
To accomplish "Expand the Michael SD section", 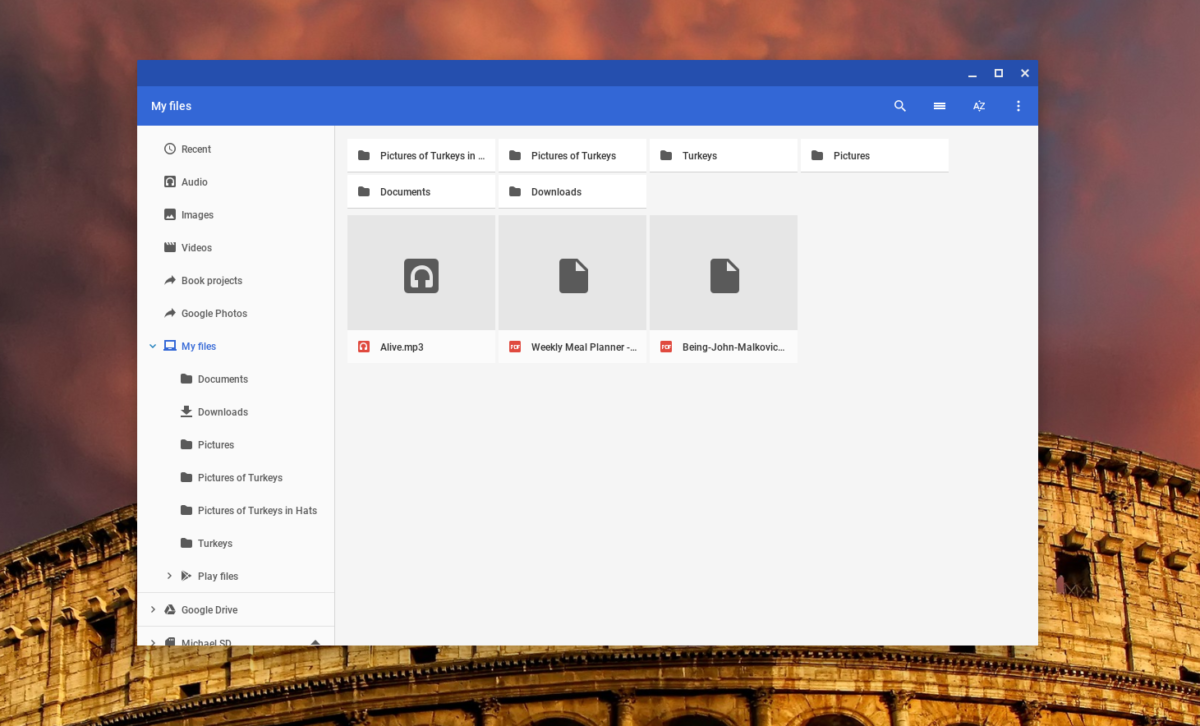I will click(x=153, y=642).
